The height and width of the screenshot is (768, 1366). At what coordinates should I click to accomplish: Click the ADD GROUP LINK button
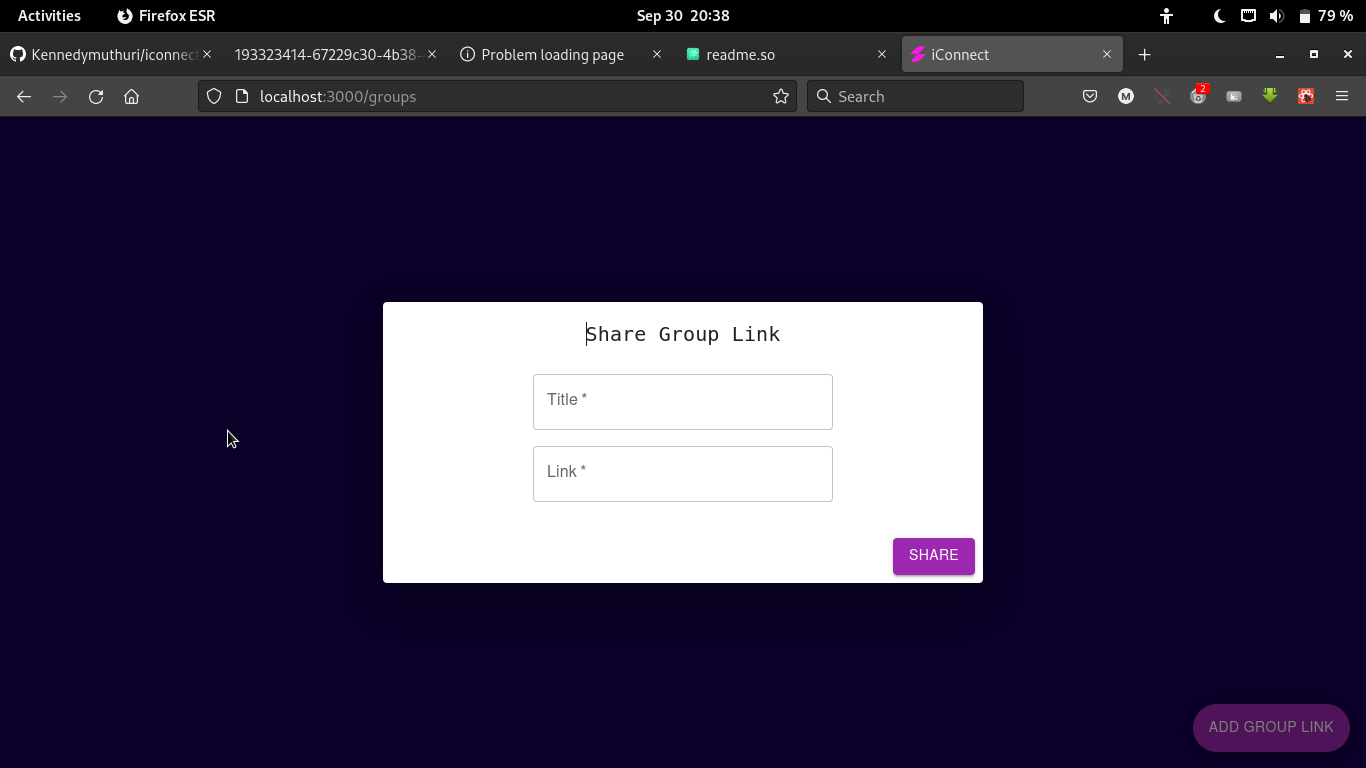[x=1271, y=727]
